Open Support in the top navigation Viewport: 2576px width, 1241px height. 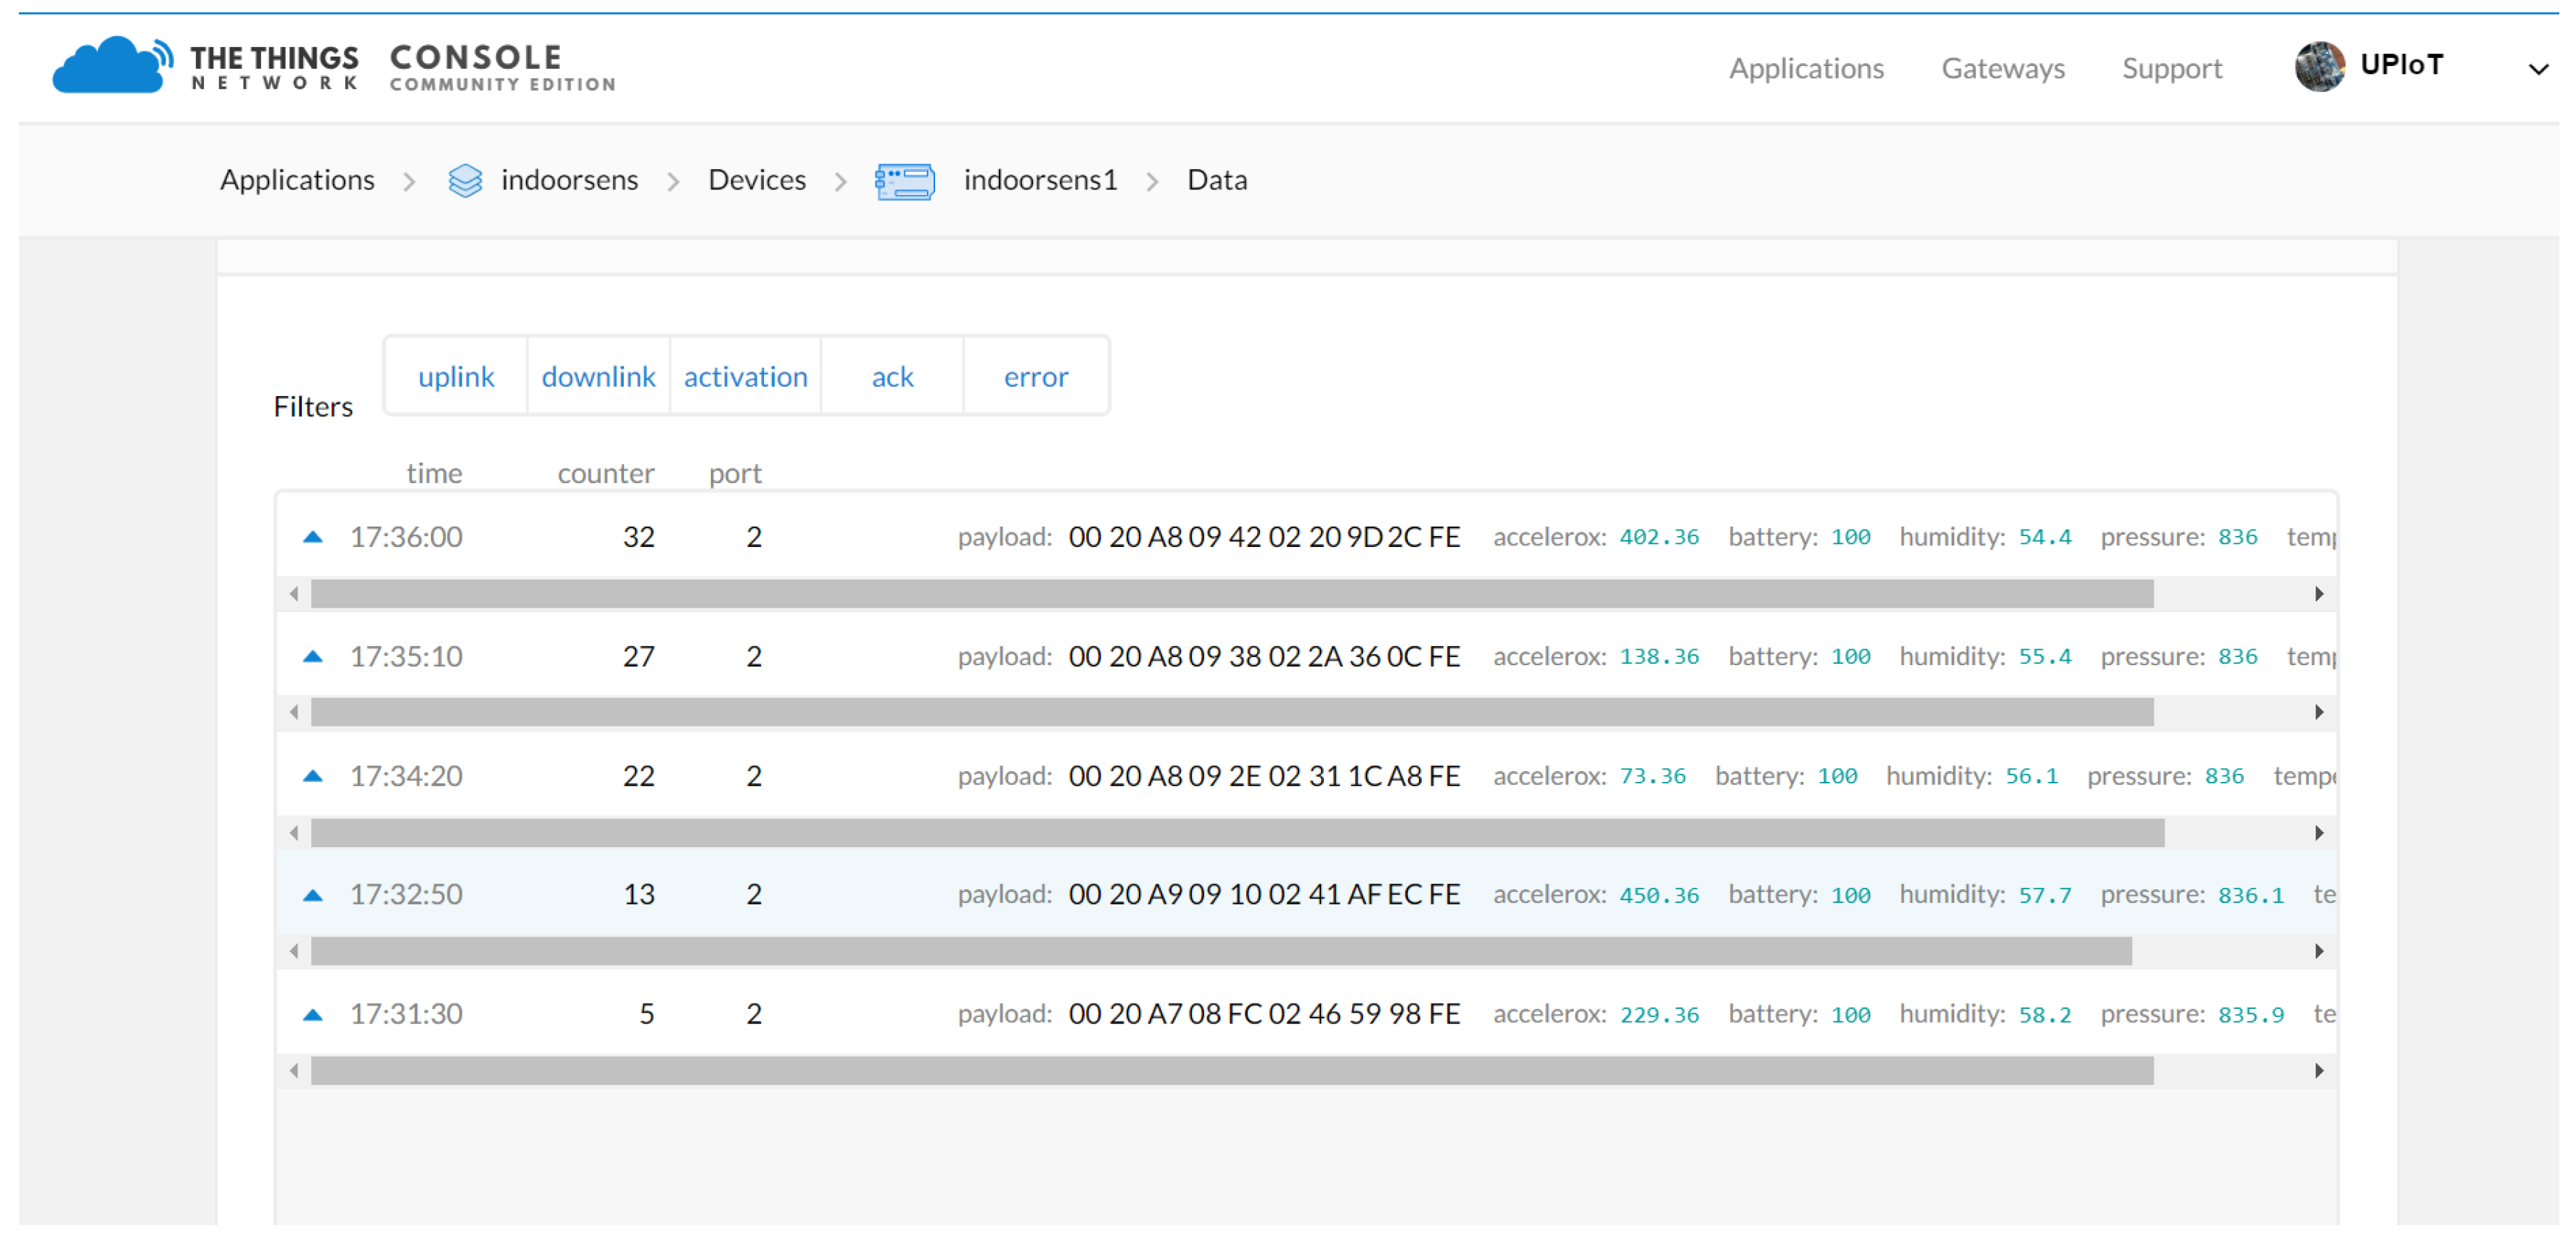pos(2171,69)
